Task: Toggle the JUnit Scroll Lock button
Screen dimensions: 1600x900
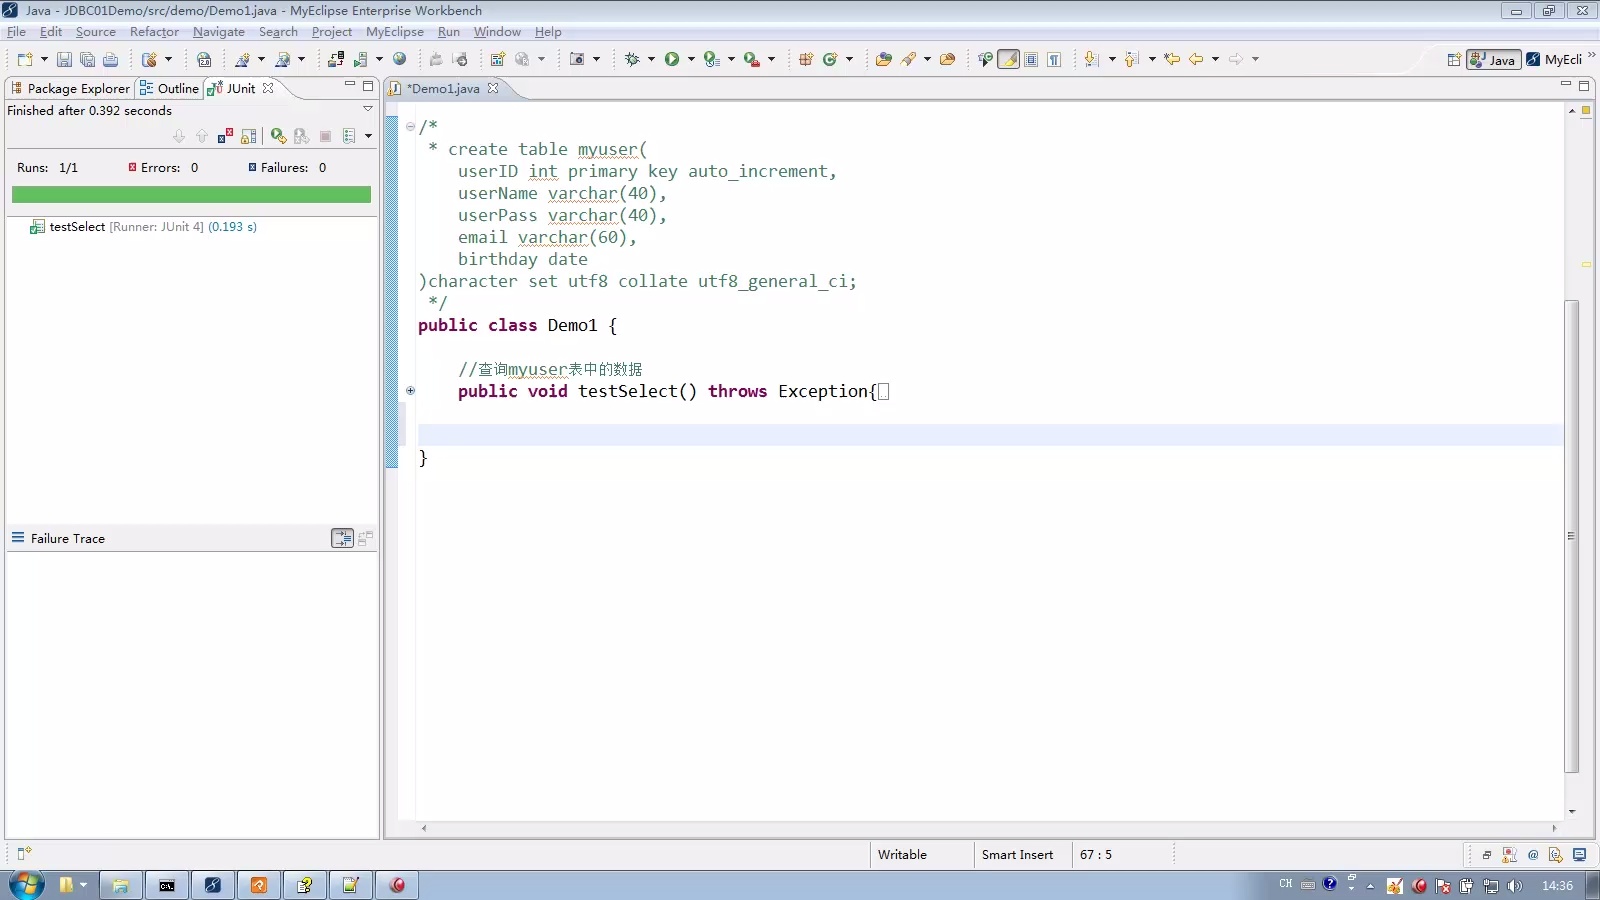Action: [249, 136]
